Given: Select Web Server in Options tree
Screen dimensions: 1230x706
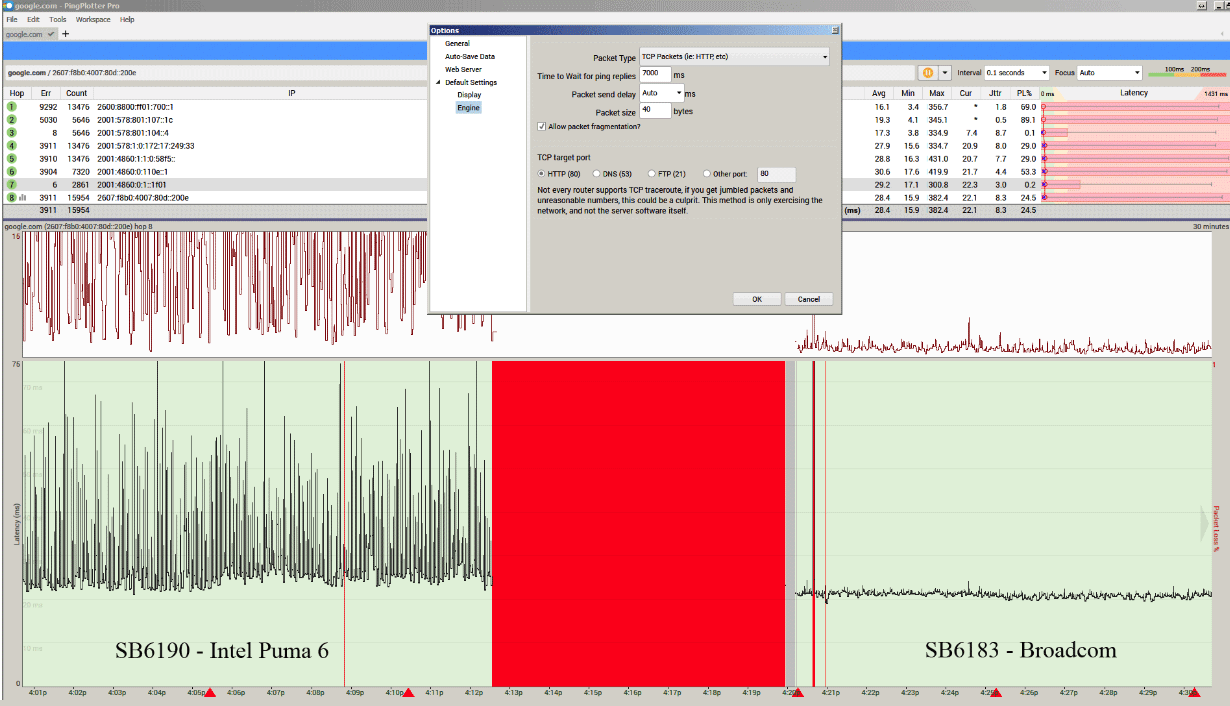Looking at the screenshot, I should (463, 70).
